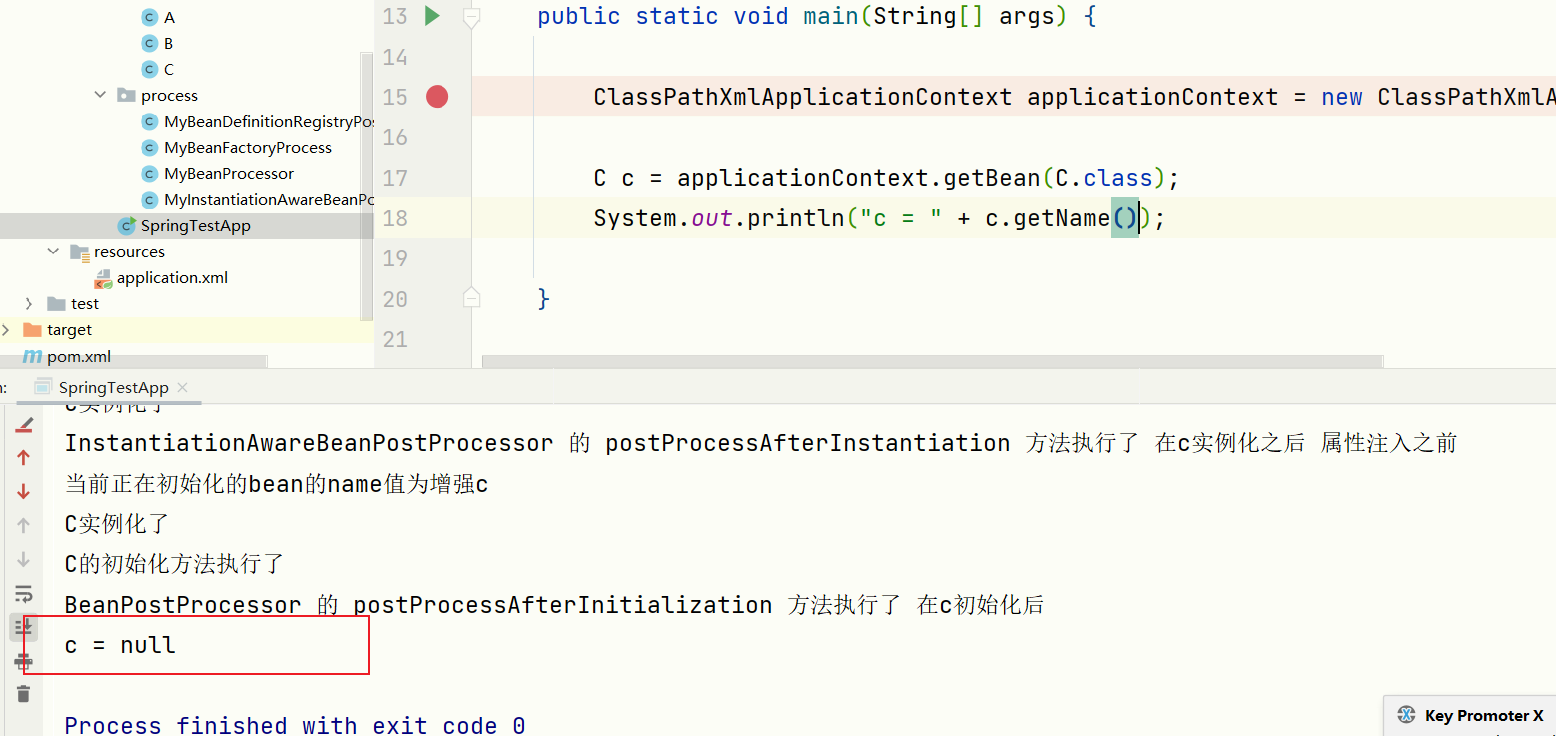This screenshot has height=736, width=1556.
Task: Remove the breakpoint on line 15
Action: 437,97
